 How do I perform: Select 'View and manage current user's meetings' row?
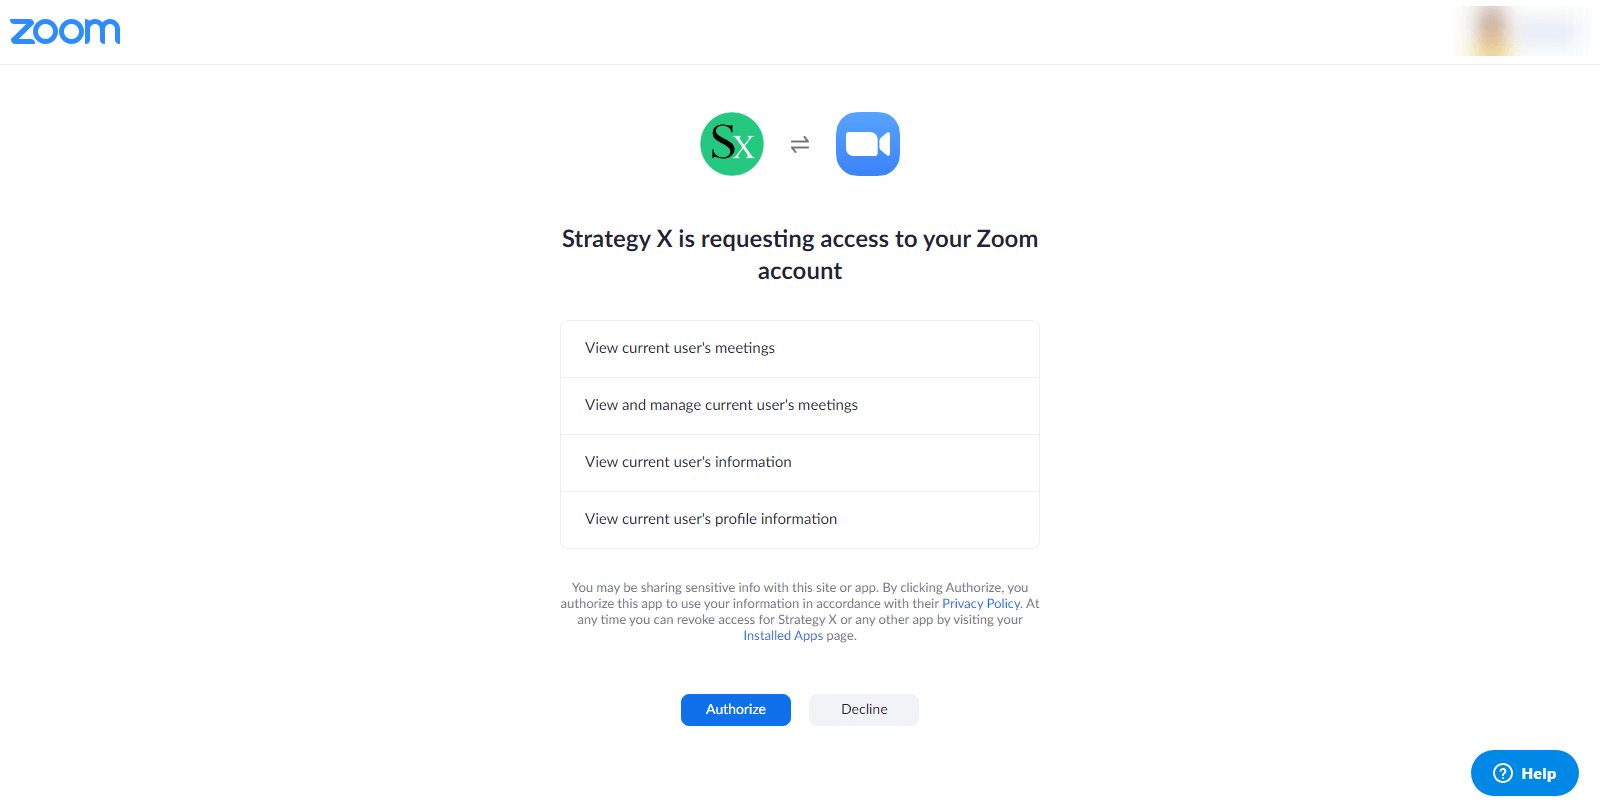(800, 406)
